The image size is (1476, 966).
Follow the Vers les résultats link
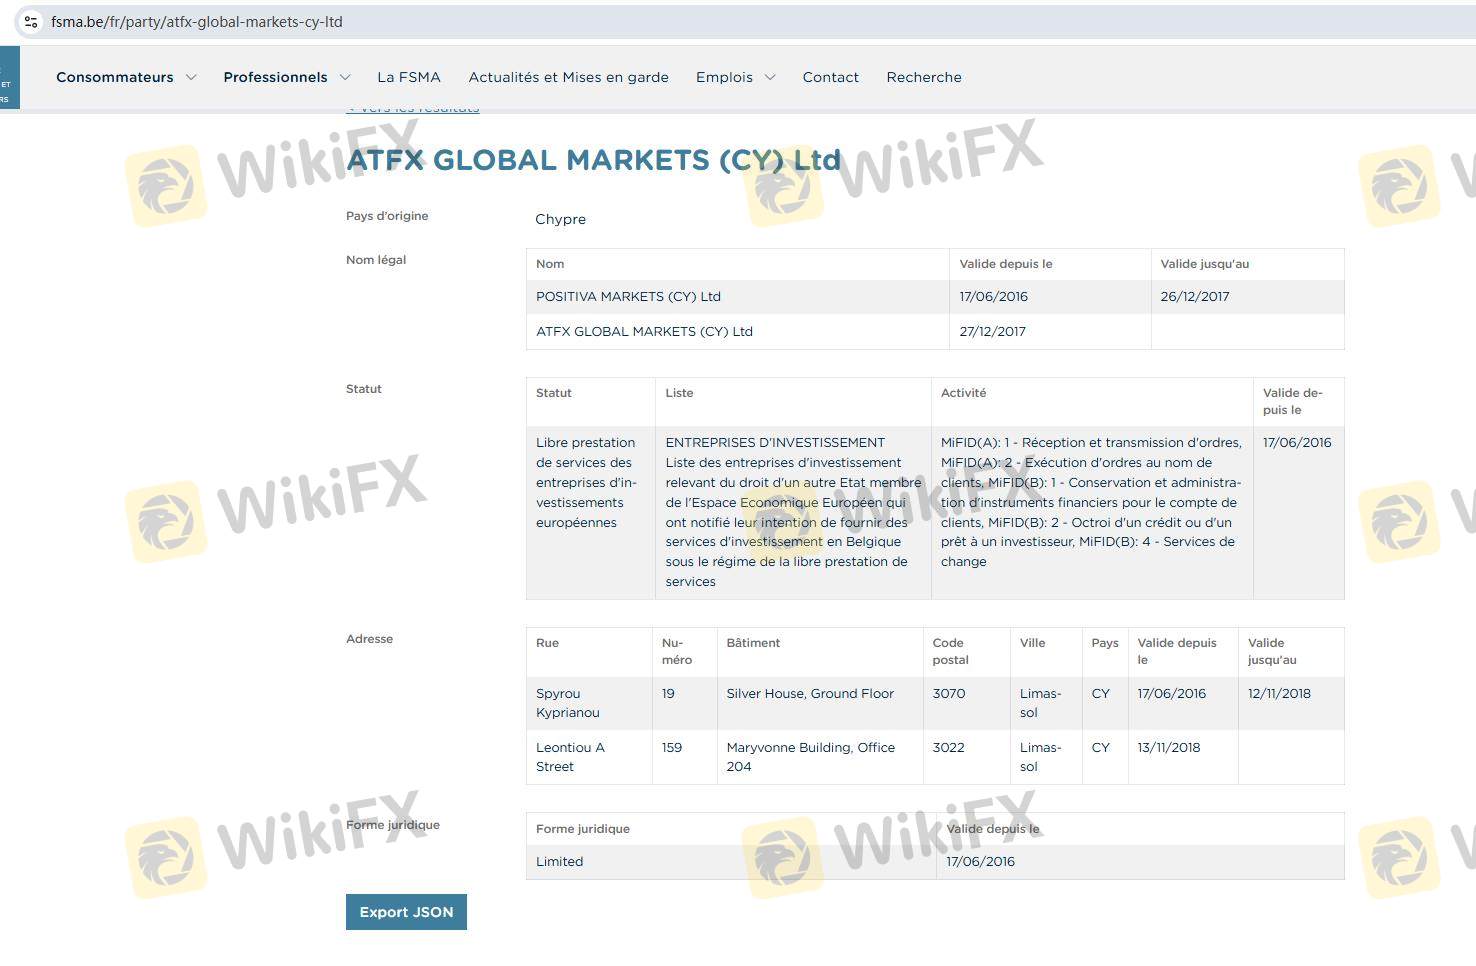[x=412, y=108]
